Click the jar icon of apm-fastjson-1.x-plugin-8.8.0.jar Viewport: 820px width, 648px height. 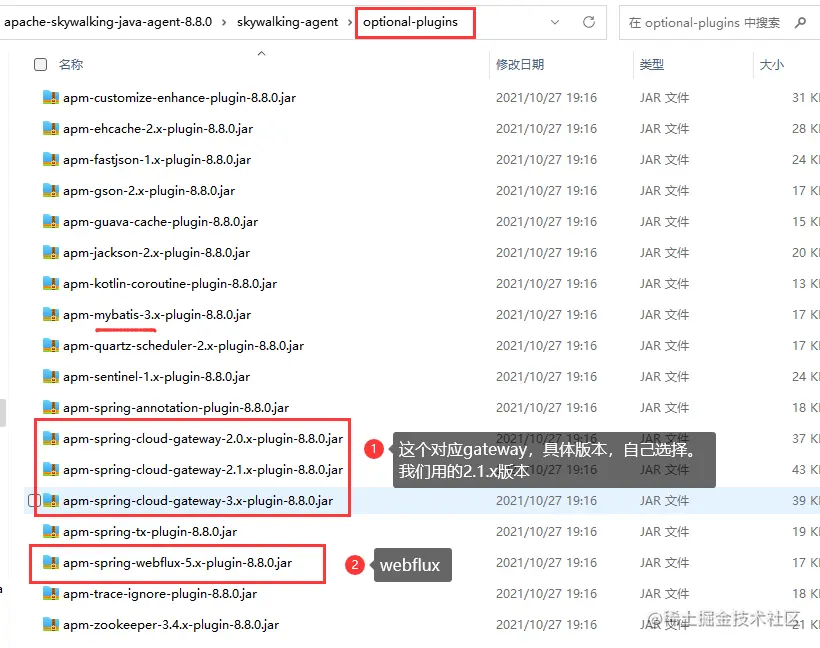51,159
